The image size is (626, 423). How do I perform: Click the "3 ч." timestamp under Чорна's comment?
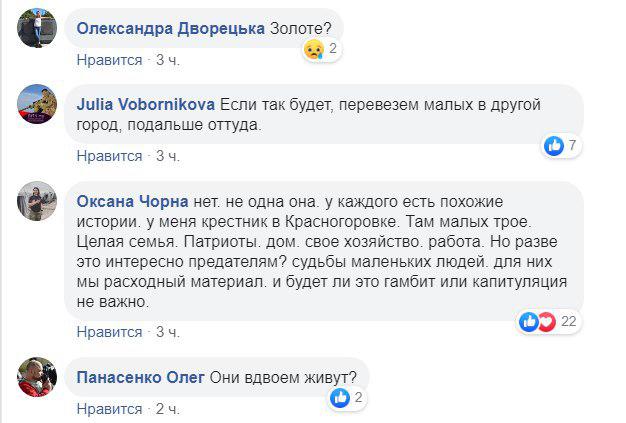pos(167,332)
